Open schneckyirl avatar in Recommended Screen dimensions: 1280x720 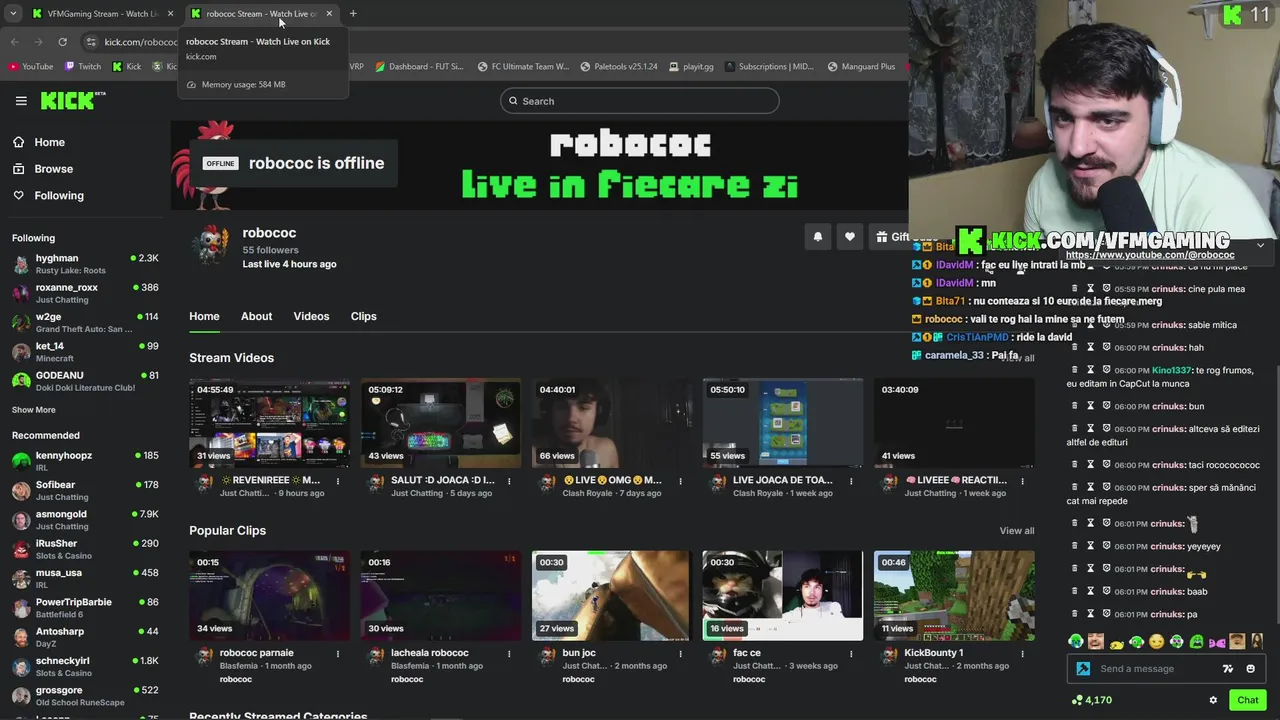coord(21,666)
